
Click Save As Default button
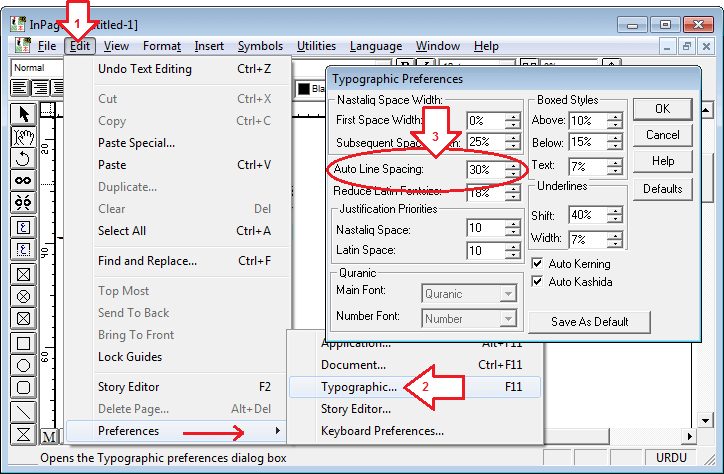click(589, 321)
